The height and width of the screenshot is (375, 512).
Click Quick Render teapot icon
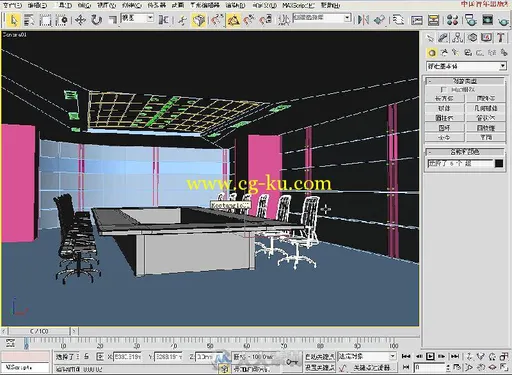tap(503, 20)
